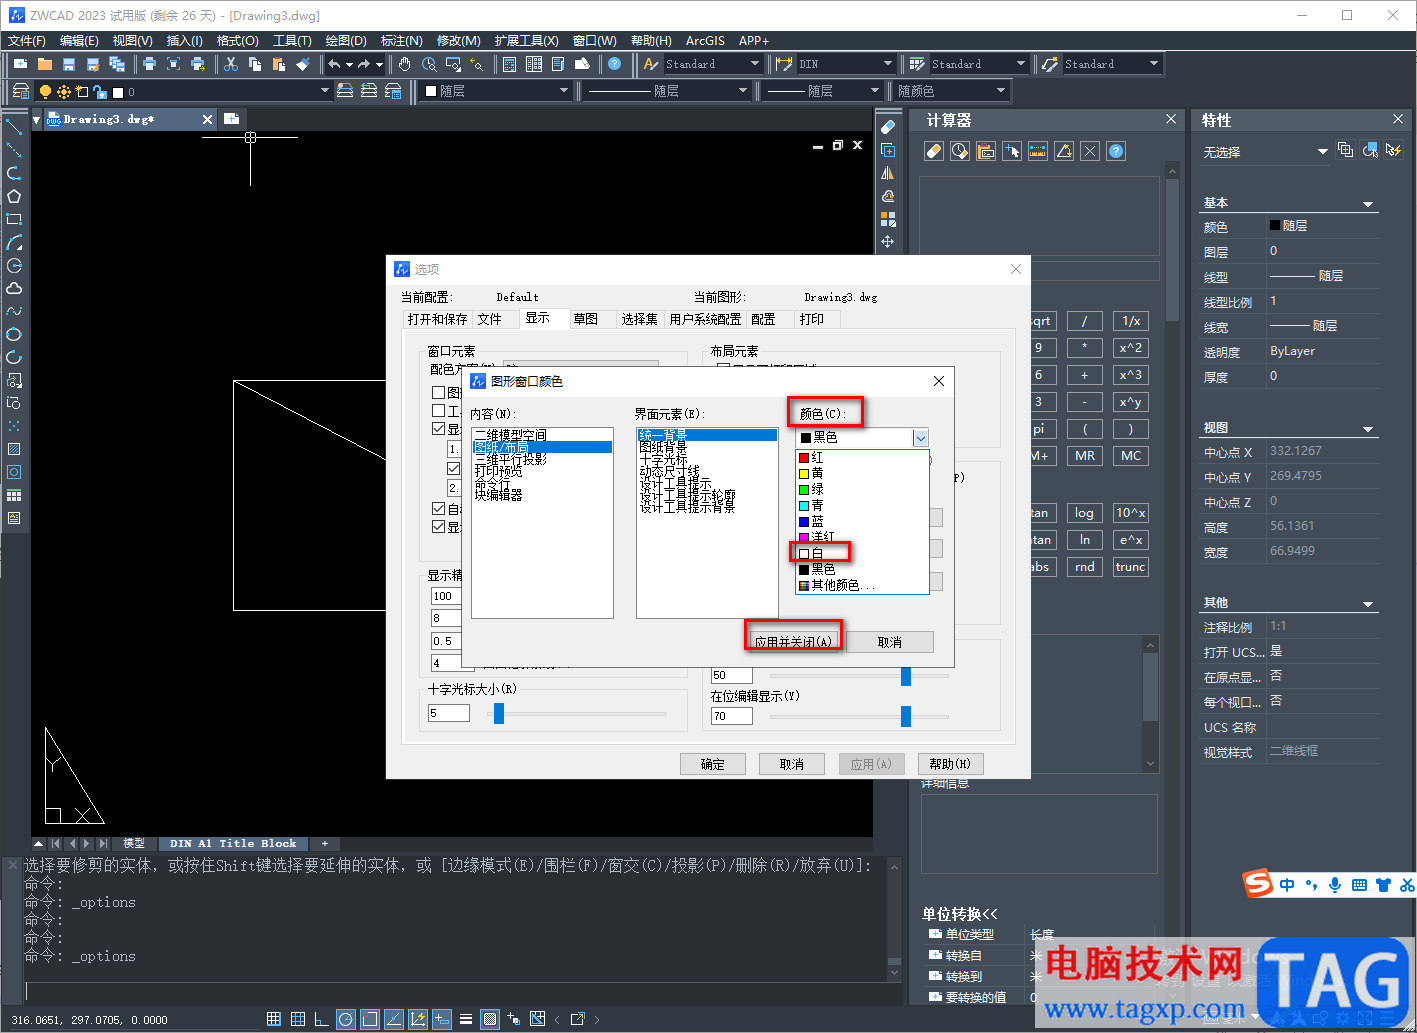1417x1033 pixels.
Task: Open the 无选择 selection dropdown in Properties
Action: pyautogui.click(x=1264, y=152)
